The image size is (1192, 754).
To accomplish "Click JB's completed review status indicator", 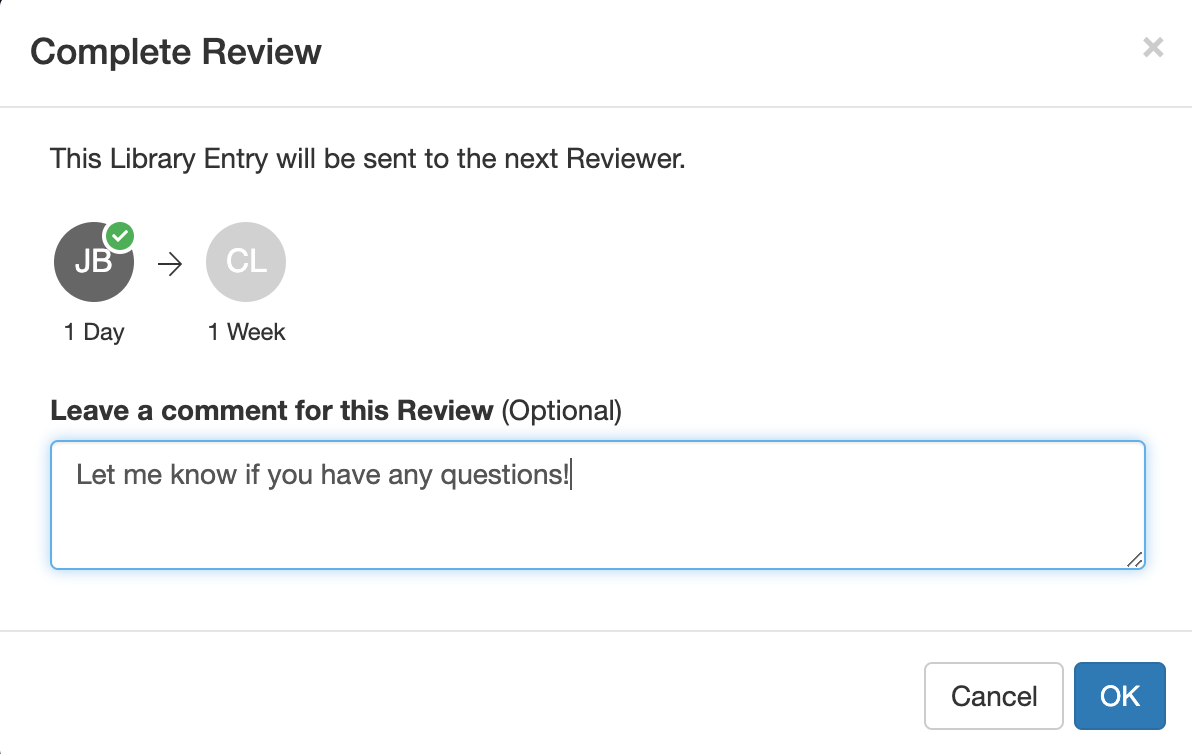I will [119, 235].
